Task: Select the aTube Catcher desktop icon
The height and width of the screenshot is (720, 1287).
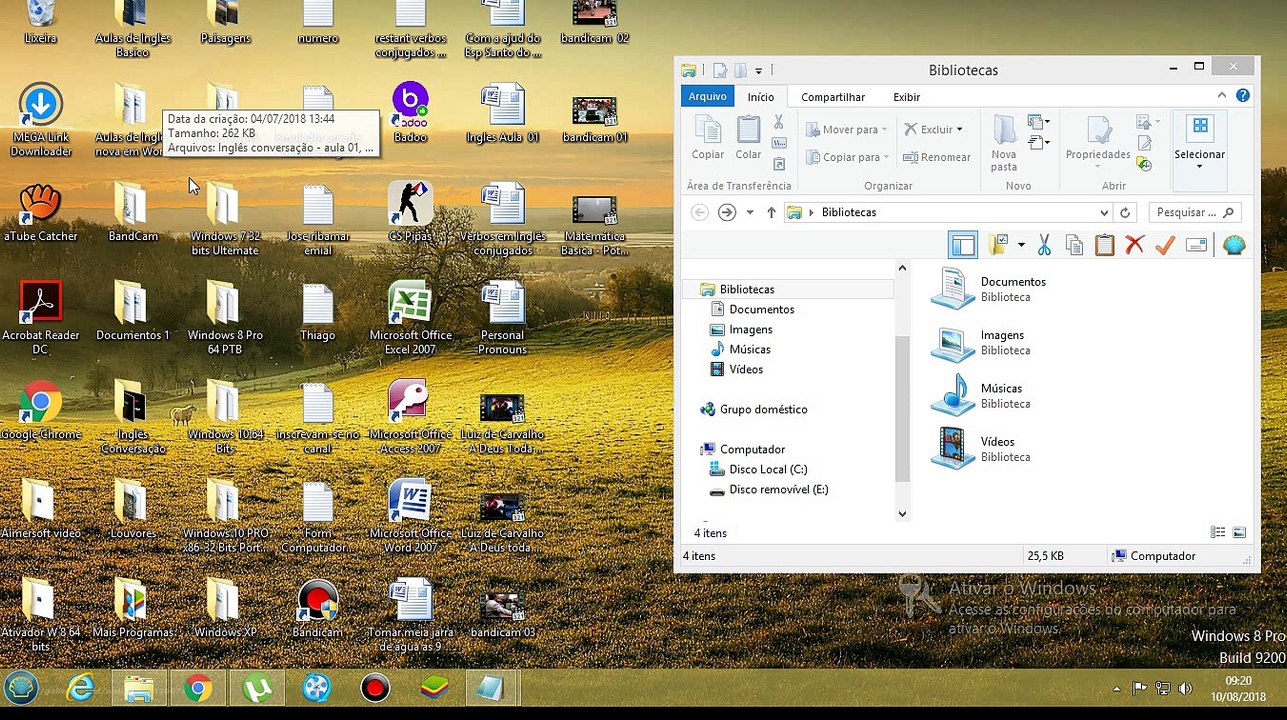Action: [41, 212]
